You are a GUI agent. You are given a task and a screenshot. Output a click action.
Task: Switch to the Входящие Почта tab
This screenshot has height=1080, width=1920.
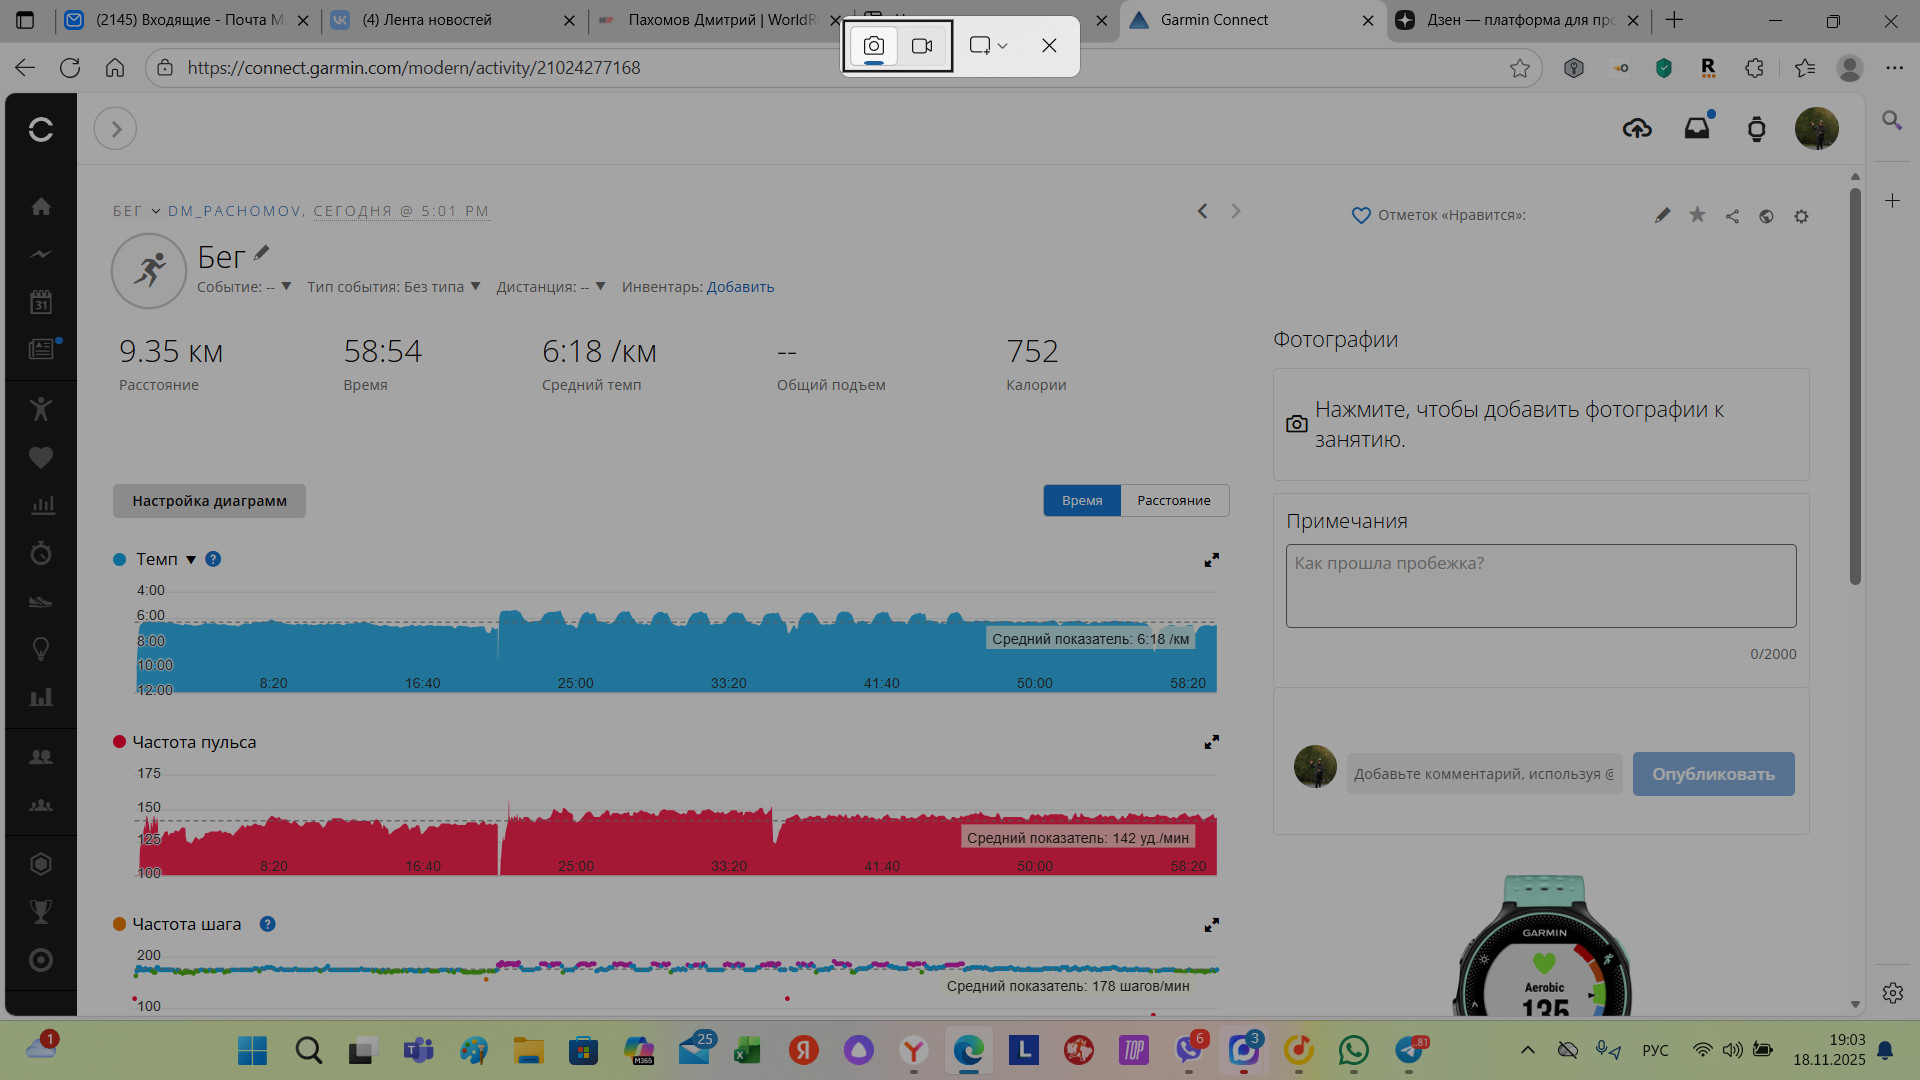(187, 20)
